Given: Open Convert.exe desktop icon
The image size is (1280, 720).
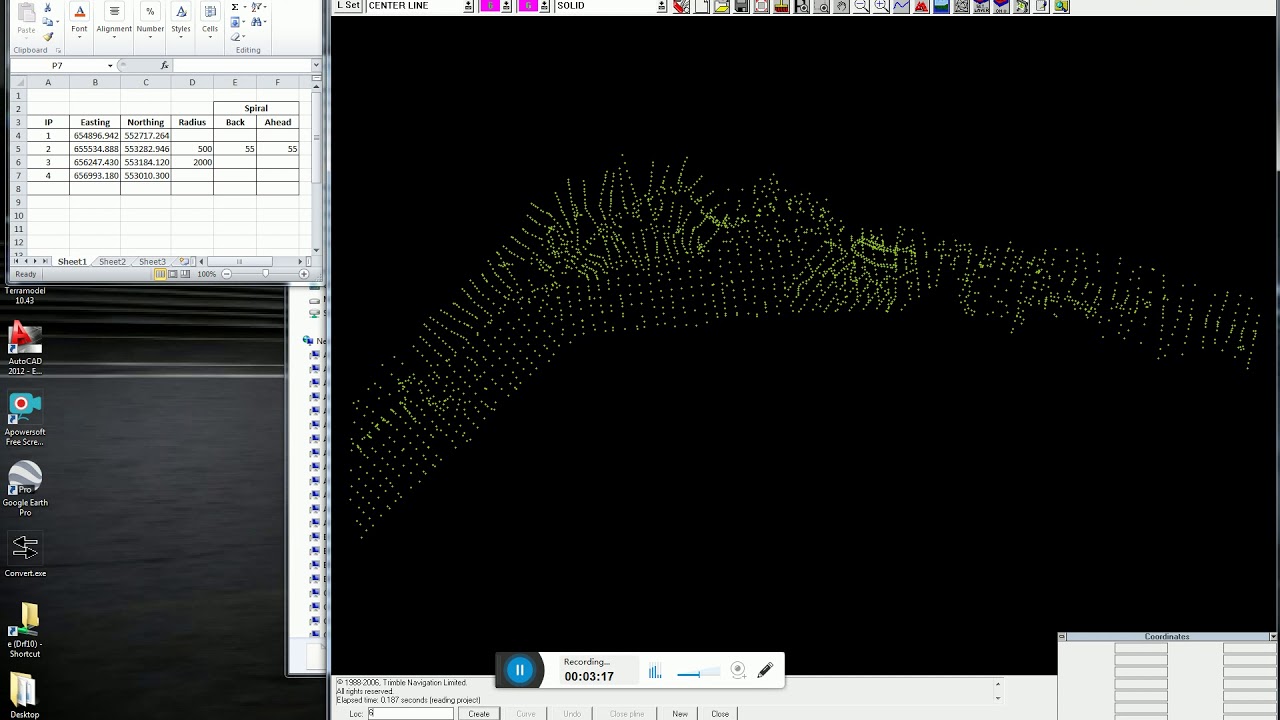Looking at the screenshot, I should 25,554.
